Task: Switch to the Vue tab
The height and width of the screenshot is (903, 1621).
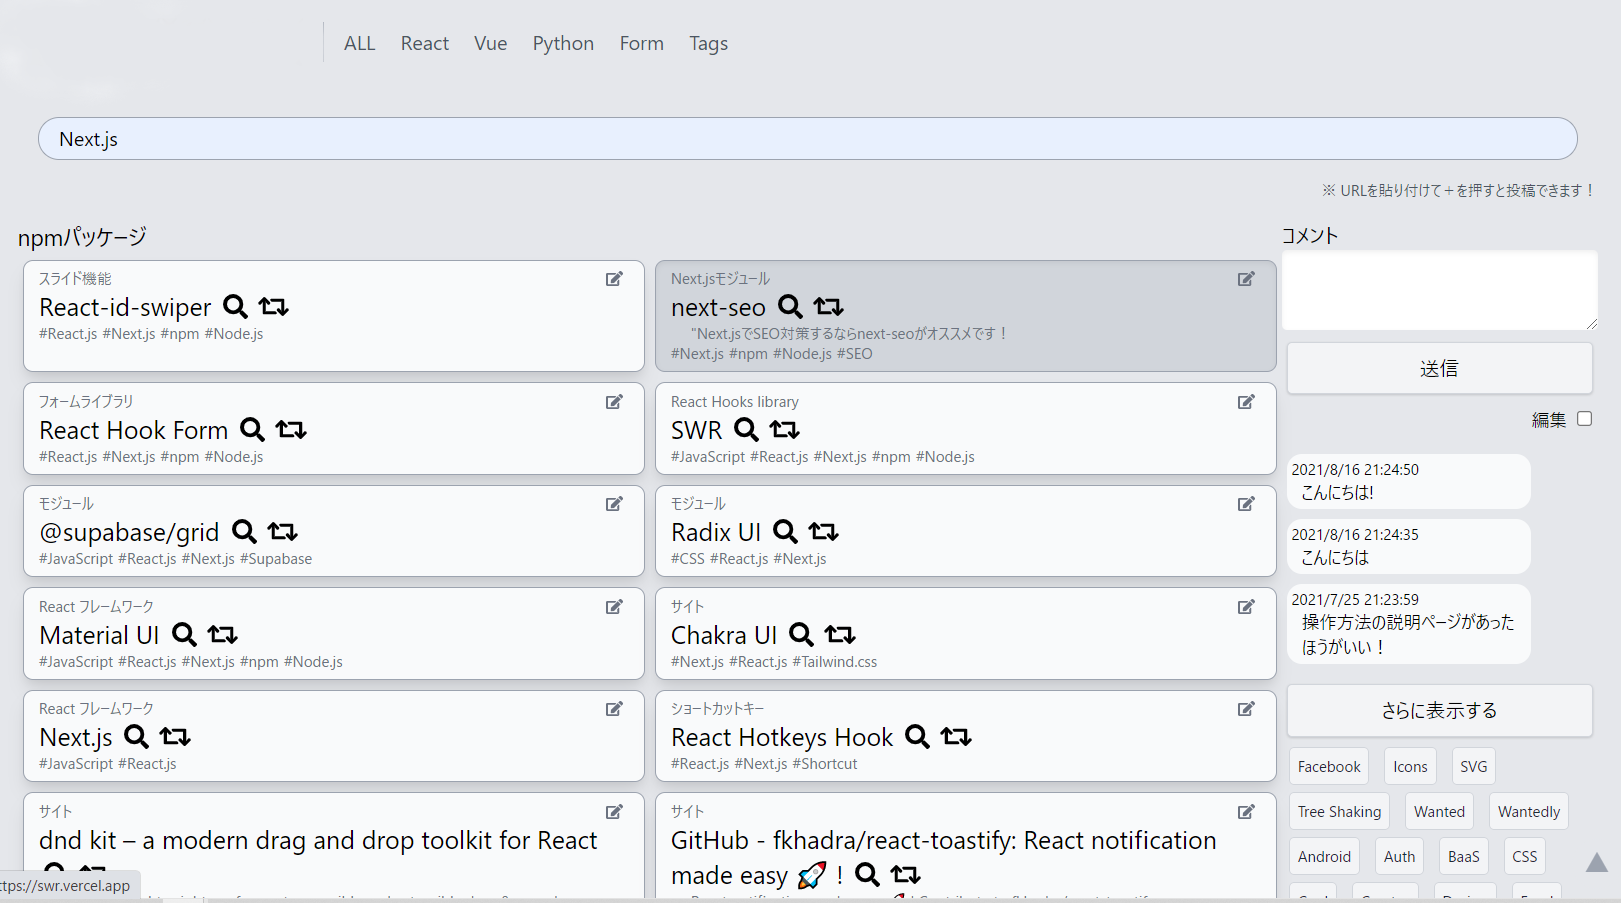Action: 490,43
